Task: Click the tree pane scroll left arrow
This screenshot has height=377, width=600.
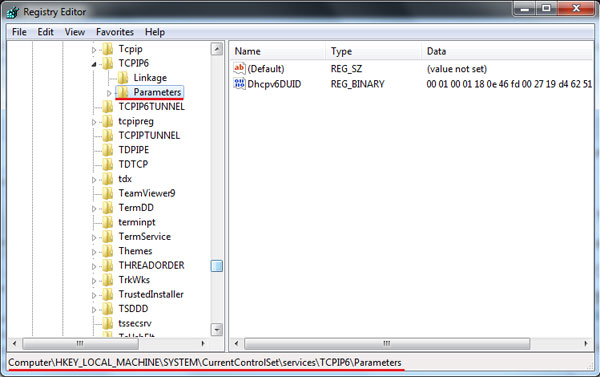Action: 14,343
